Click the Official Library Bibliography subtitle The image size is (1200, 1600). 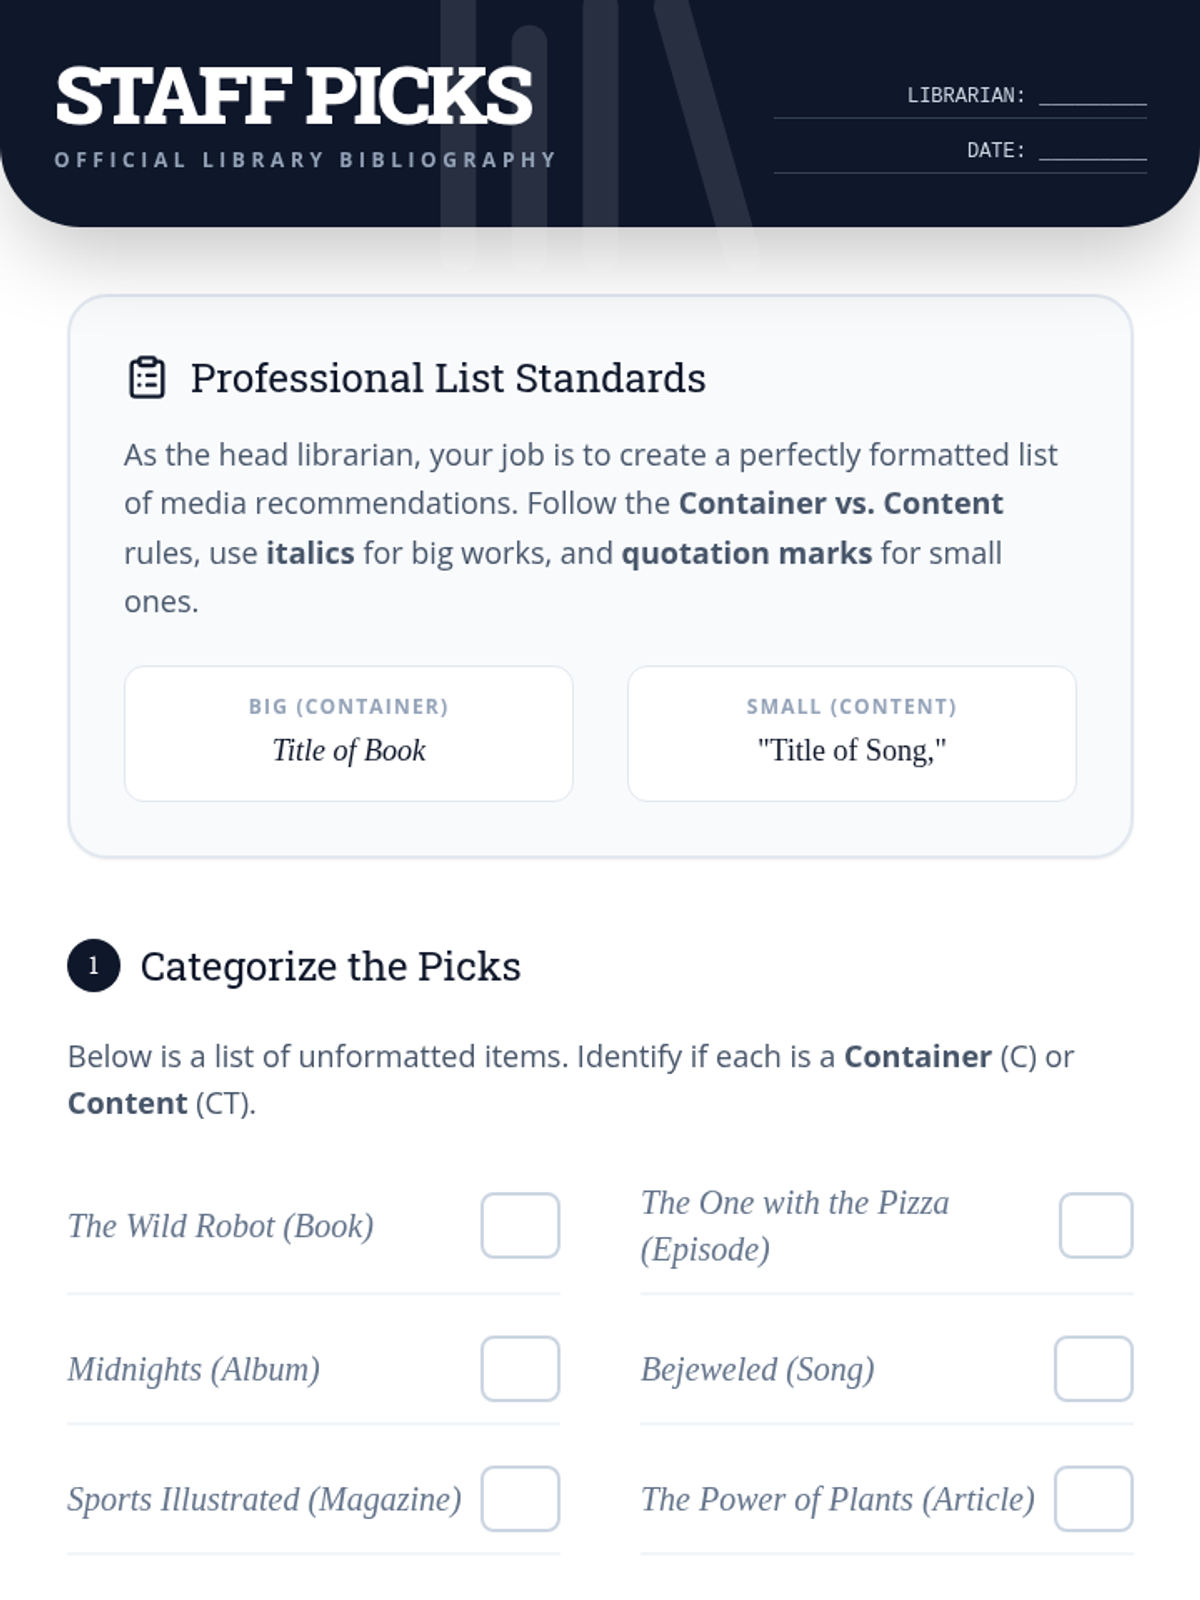click(305, 160)
